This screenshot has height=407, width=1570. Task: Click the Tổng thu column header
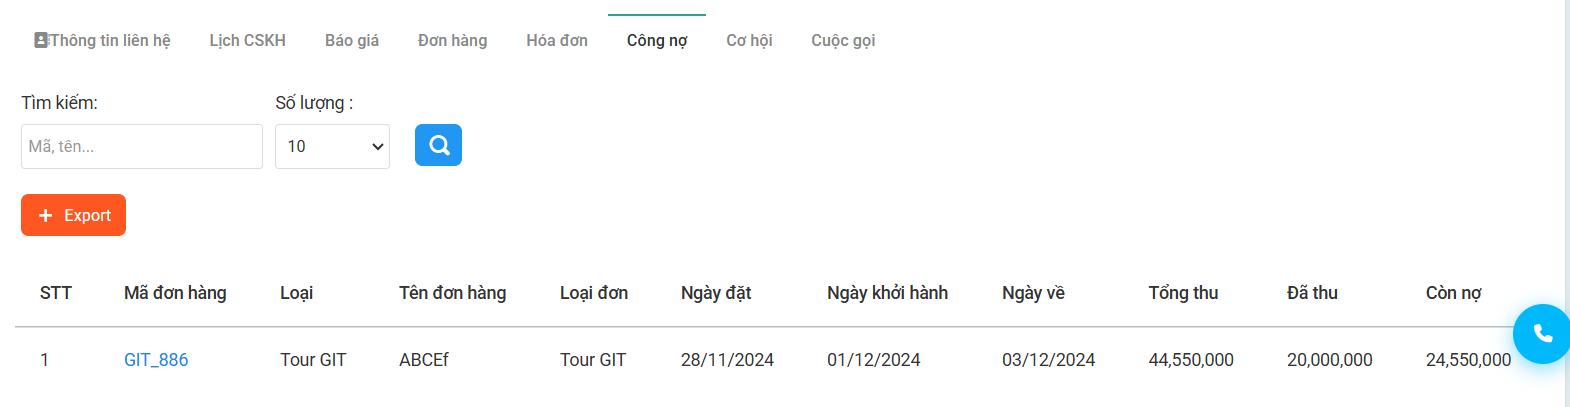pos(1183,293)
